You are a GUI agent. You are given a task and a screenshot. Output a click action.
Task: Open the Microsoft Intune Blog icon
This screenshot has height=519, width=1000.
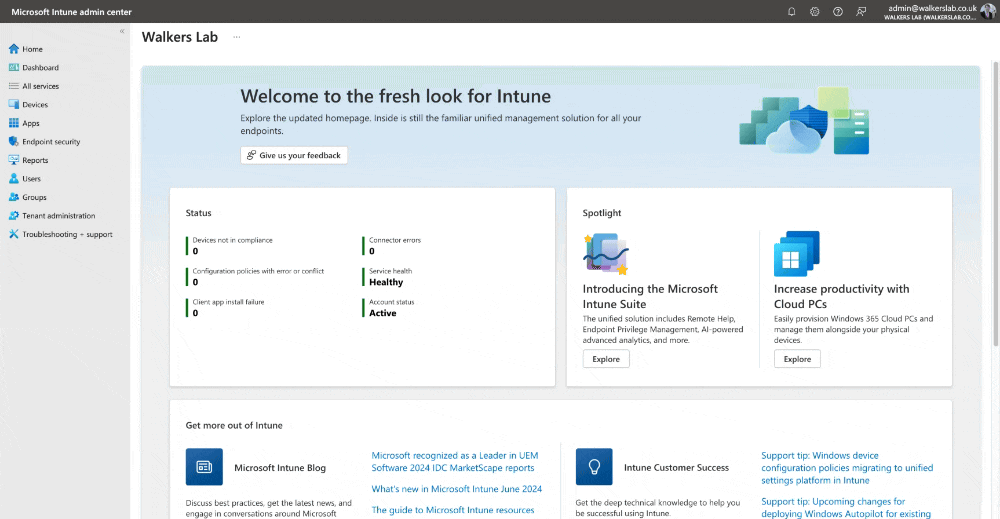click(x=204, y=467)
